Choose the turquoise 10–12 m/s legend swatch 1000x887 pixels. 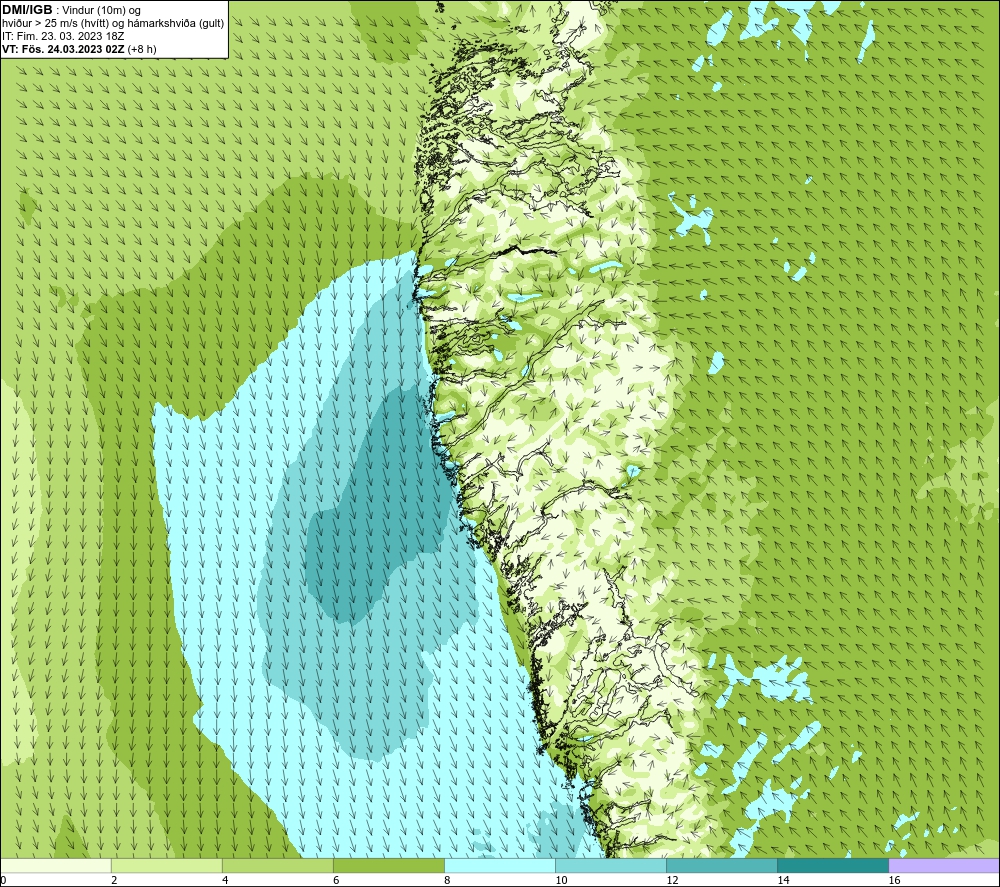tap(610, 865)
